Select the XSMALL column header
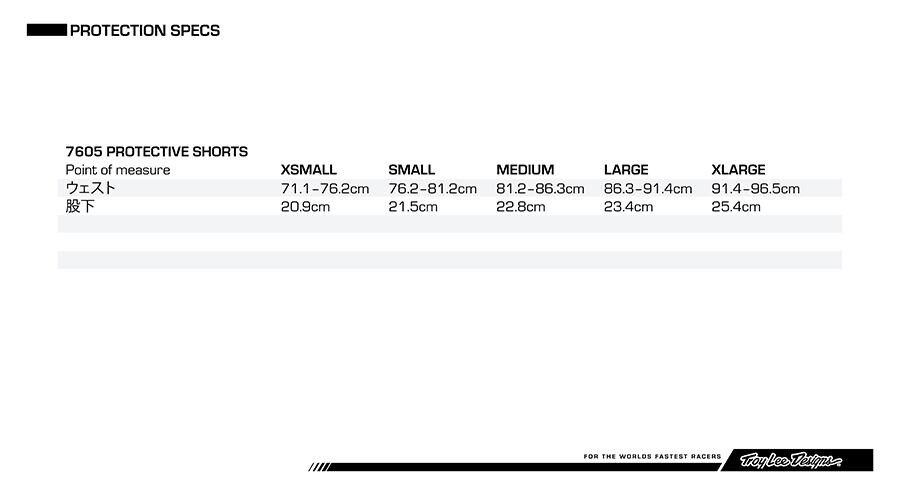900x491 pixels. (x=309, y=170)
